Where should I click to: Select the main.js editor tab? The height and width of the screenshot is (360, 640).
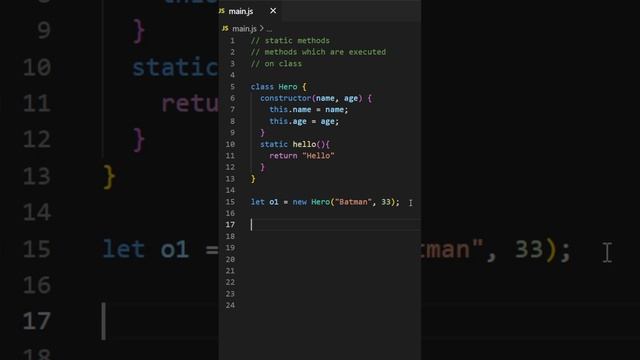249,11
